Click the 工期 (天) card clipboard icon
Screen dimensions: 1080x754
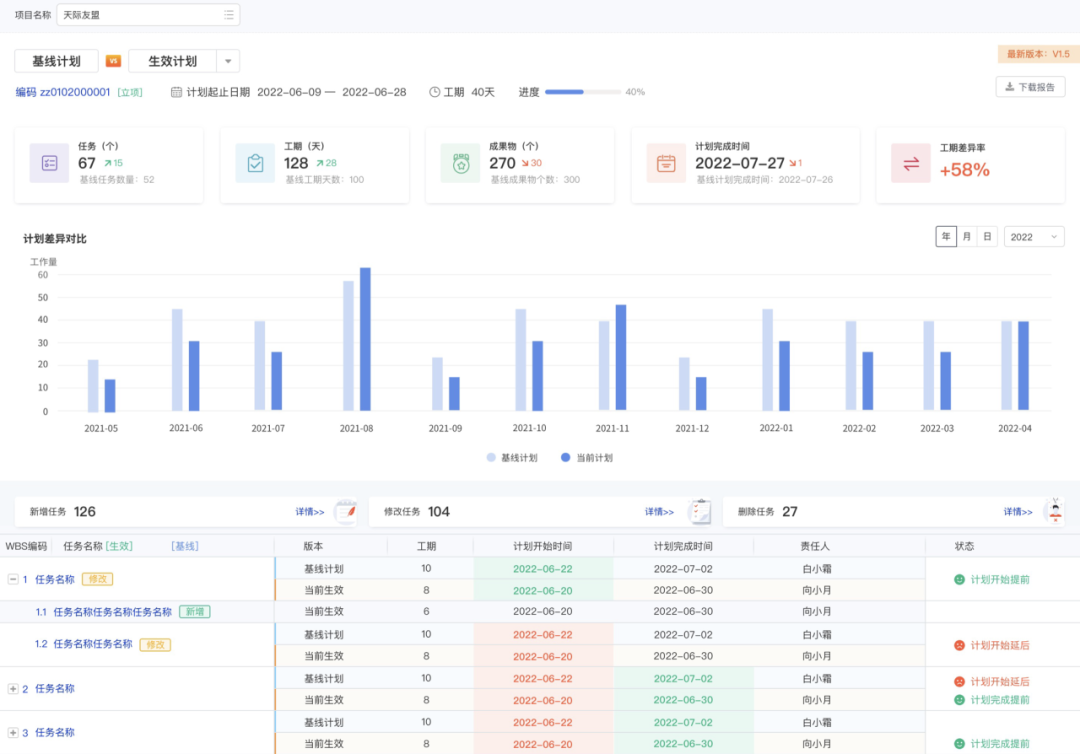[256, 163]
